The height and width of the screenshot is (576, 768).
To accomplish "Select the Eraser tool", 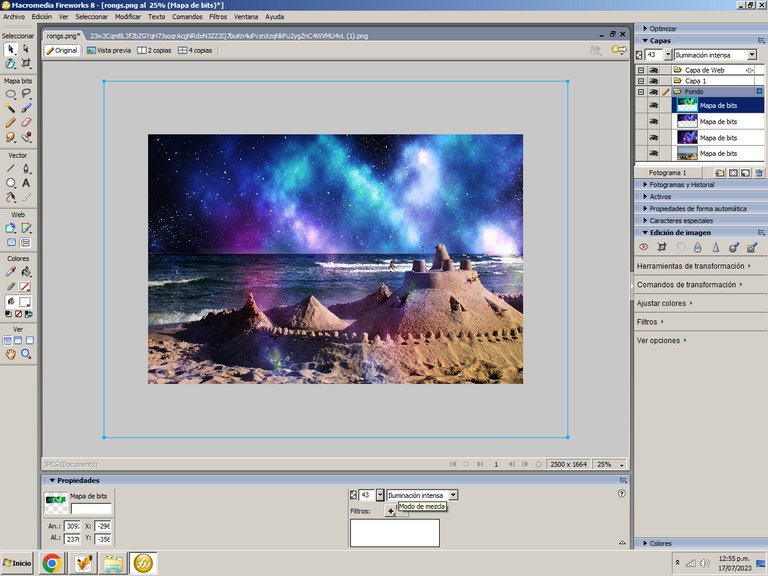I will [26, 122].
